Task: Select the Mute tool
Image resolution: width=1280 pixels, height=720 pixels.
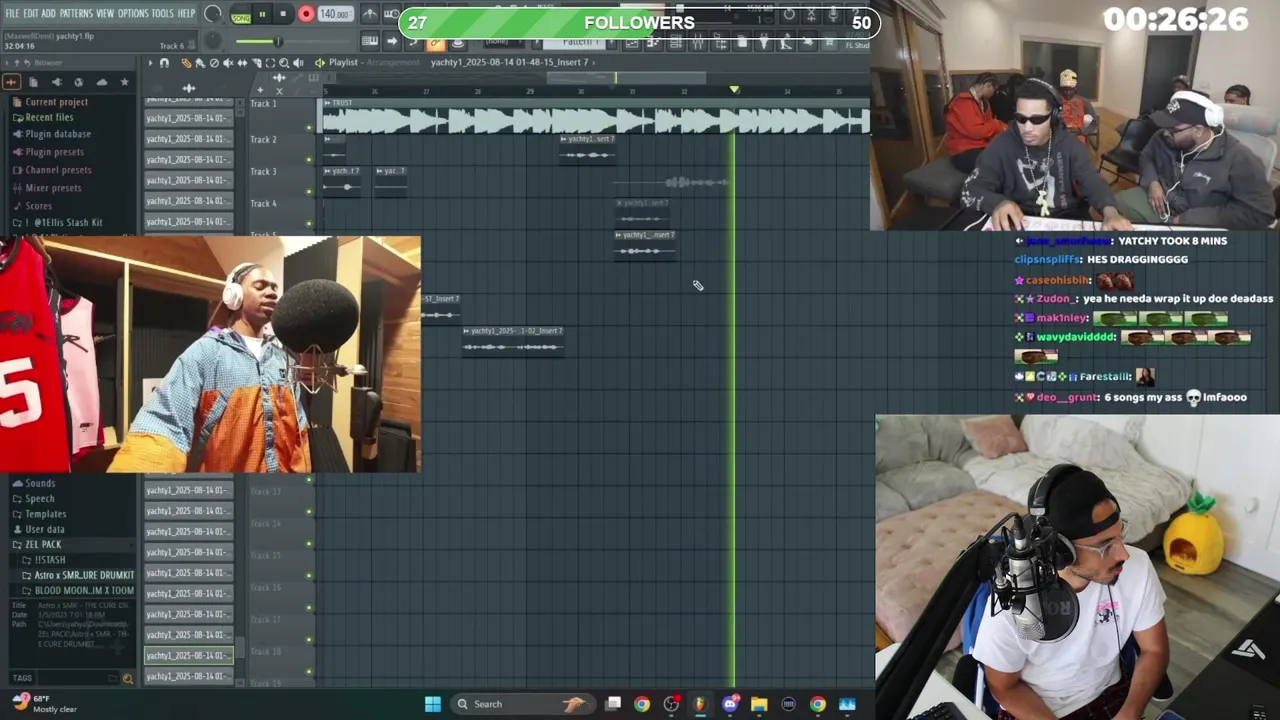Action: coord(228,63)
